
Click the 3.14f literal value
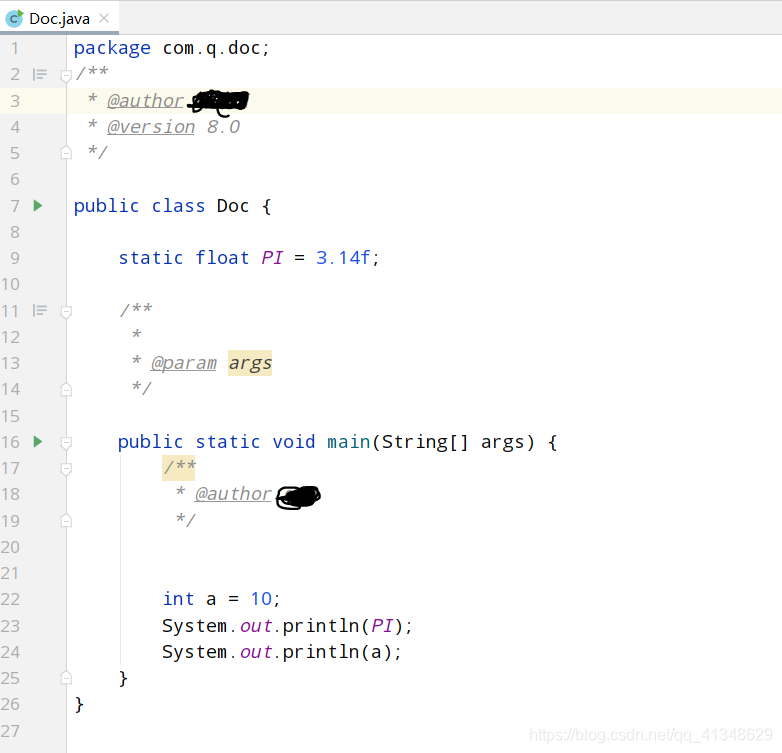point(343,257)
